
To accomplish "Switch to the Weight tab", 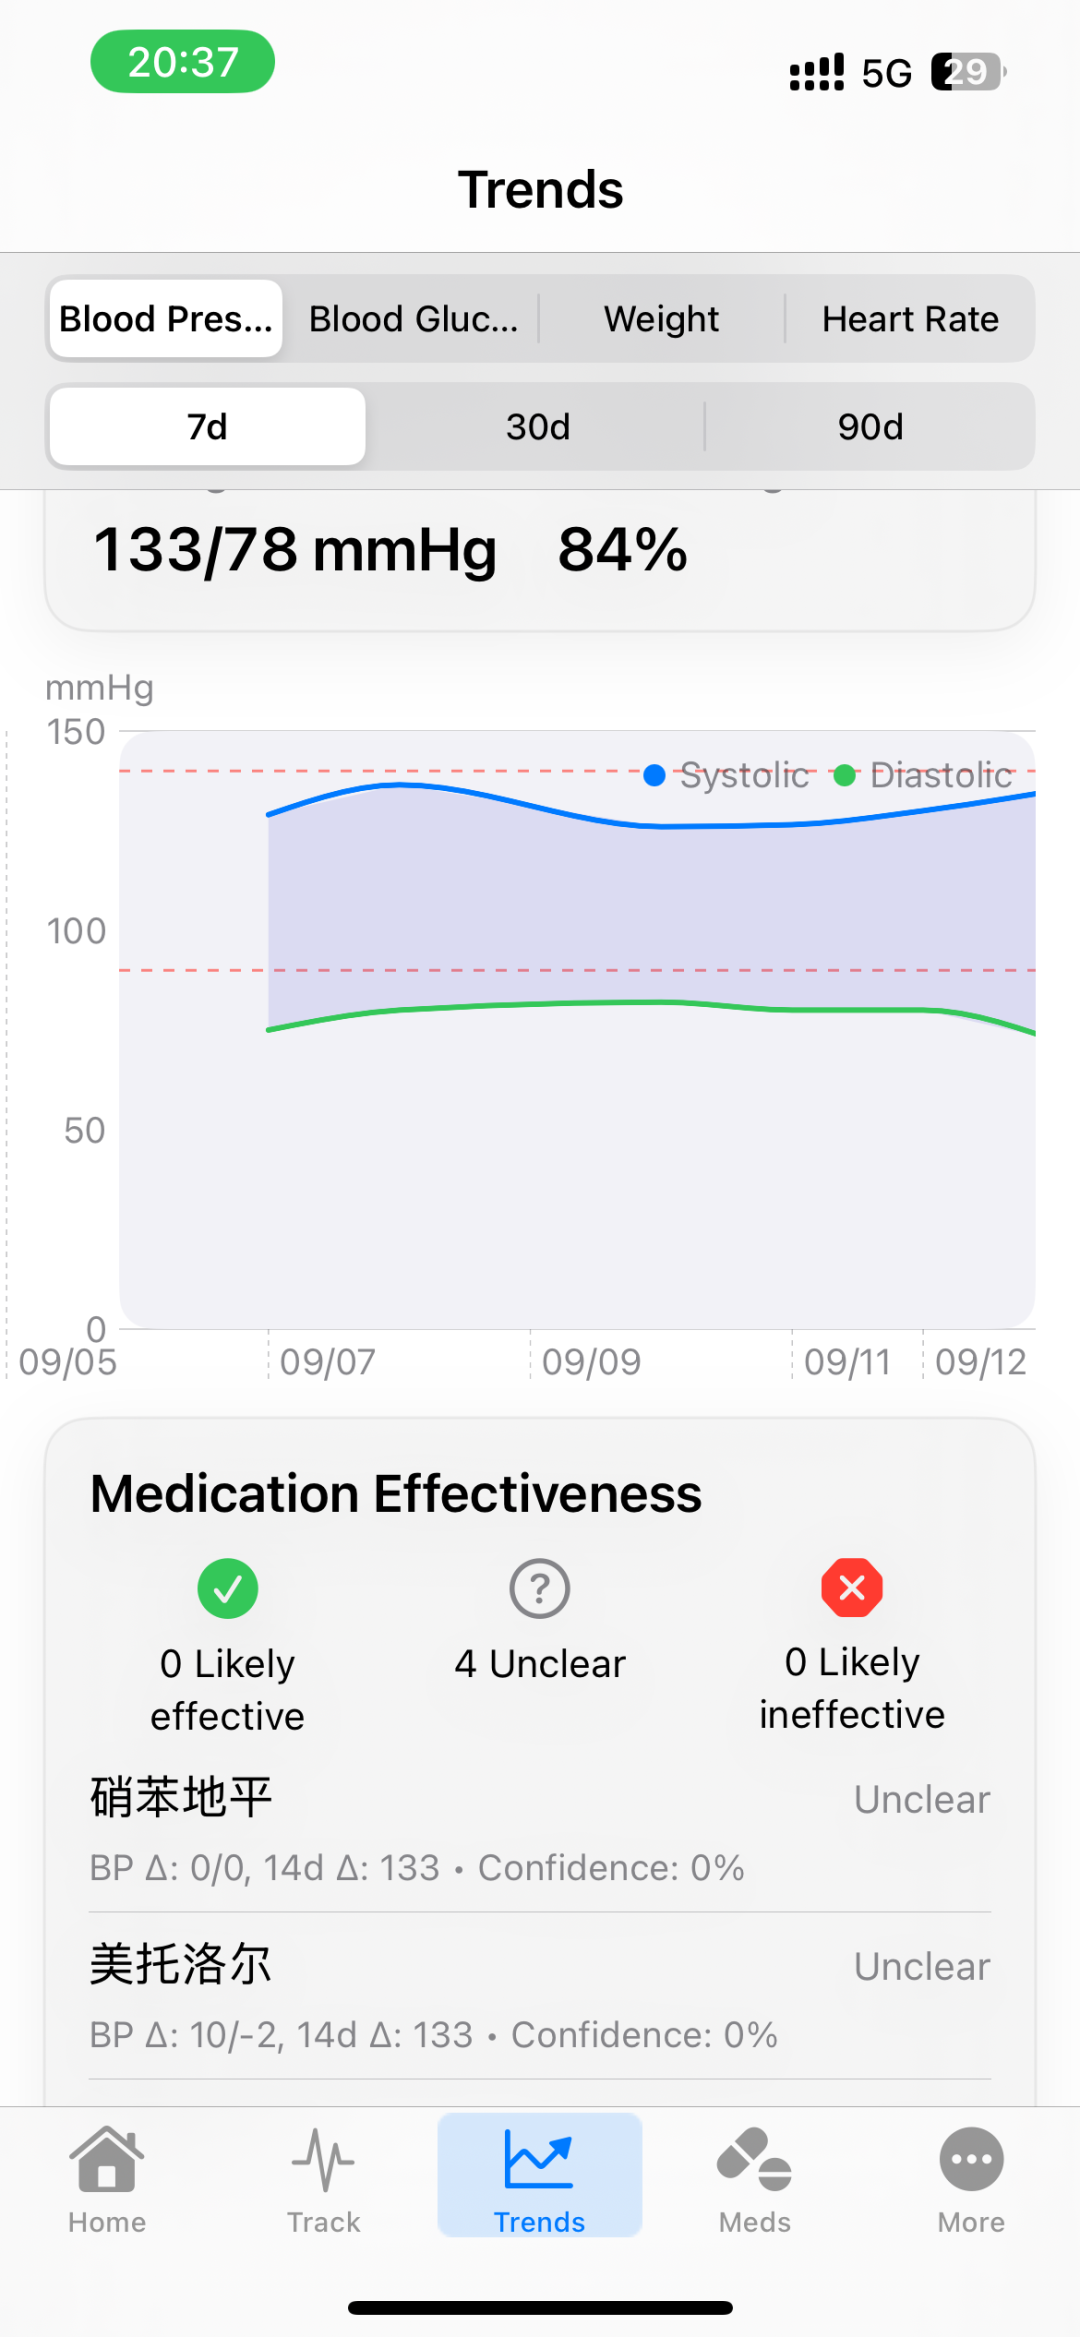I will pyautogui.click(x=661, y=319).
